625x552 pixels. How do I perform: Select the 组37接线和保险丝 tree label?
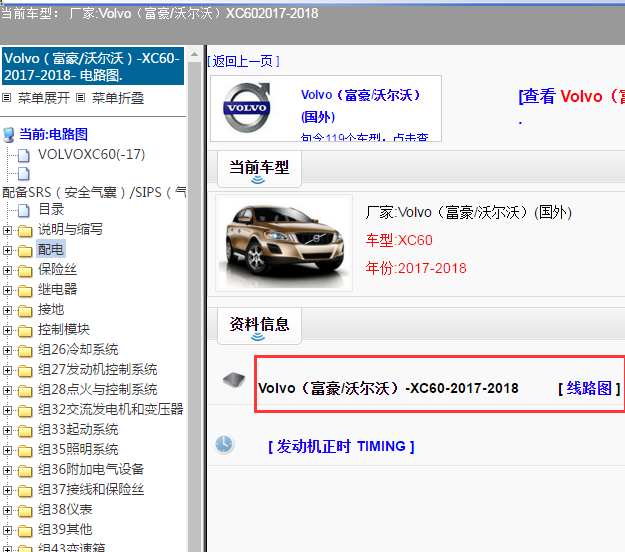[91, 489]
